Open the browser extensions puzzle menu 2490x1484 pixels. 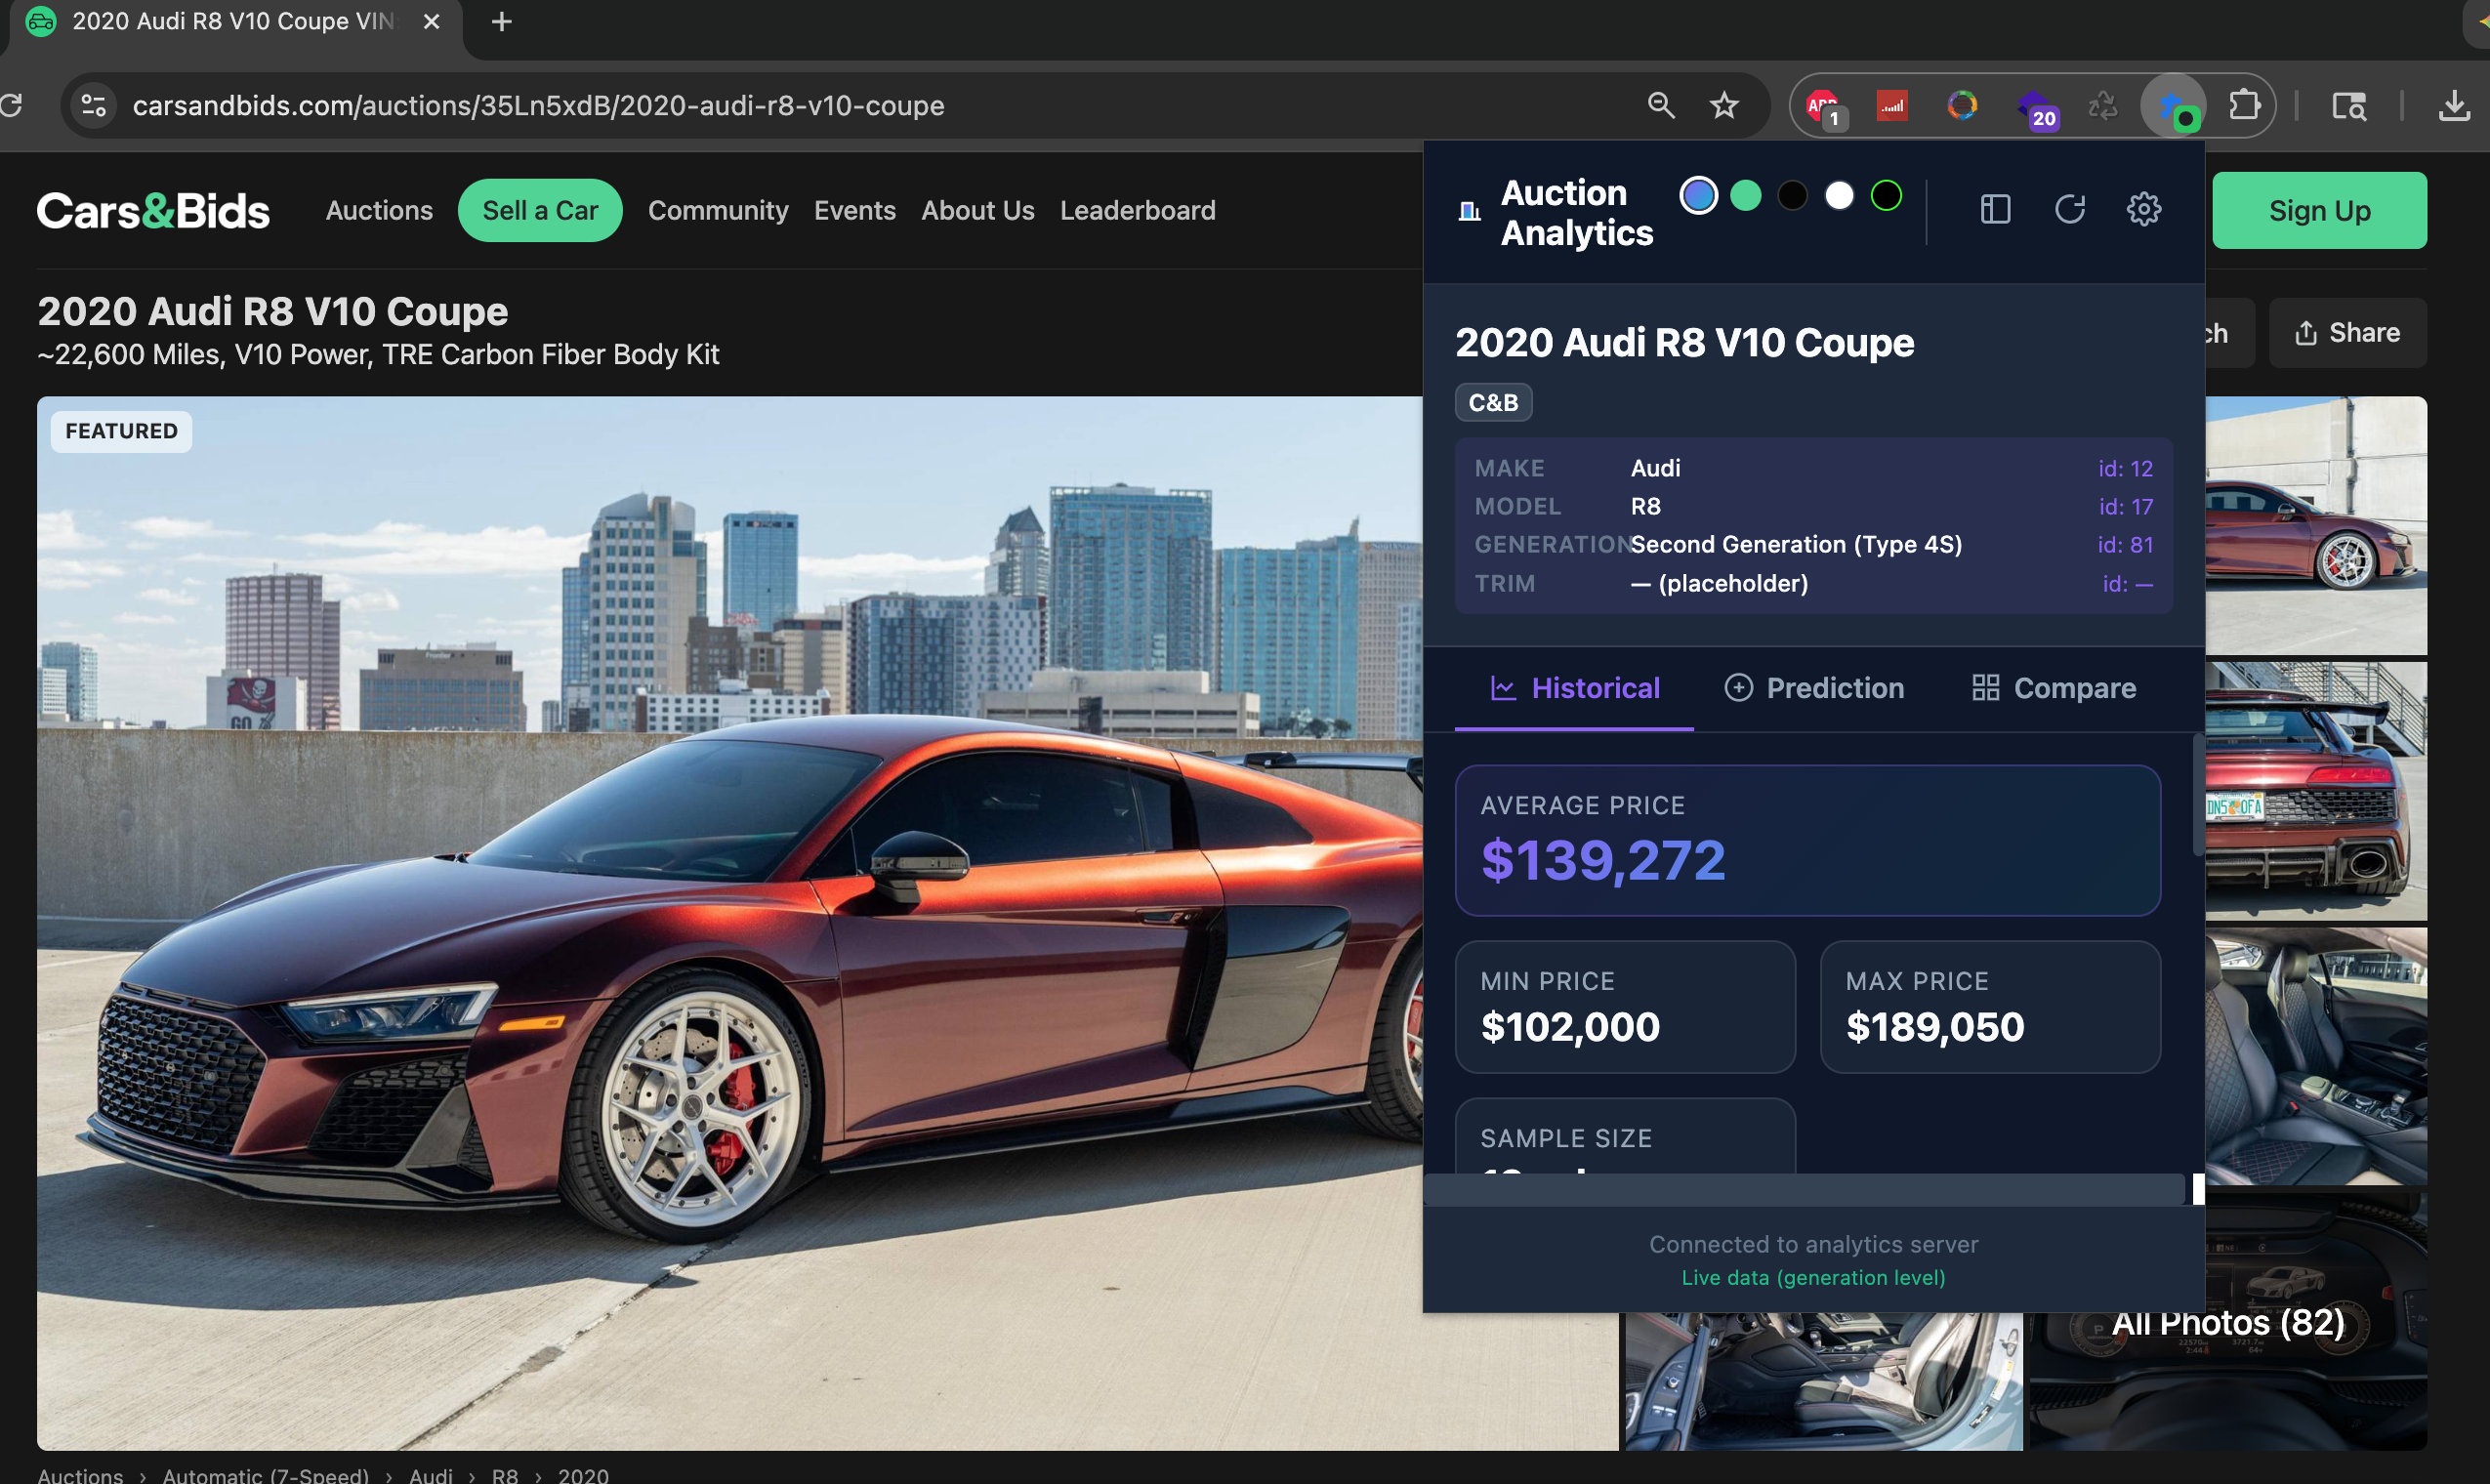(x=2245, y=105)
